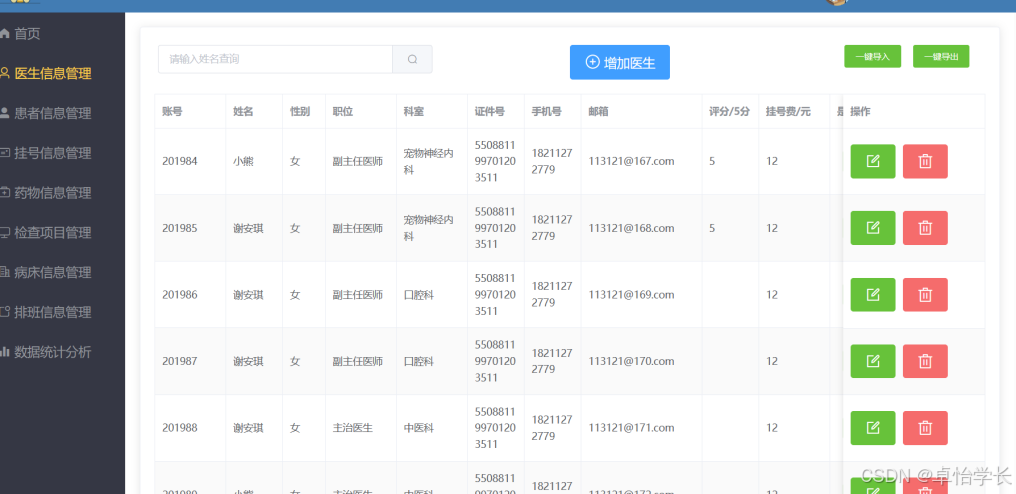Select email 113121@171.com
The image size is (1016, 494).
[631, 428]
